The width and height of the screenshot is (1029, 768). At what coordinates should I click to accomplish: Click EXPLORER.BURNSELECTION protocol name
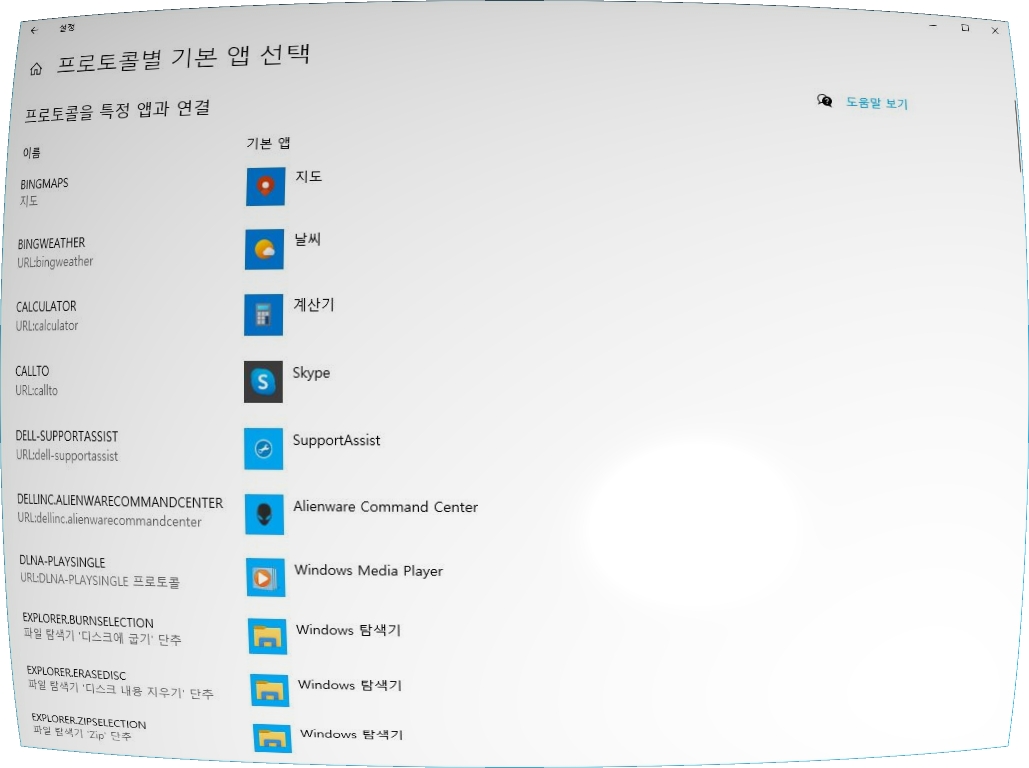(x=88, y=620)
